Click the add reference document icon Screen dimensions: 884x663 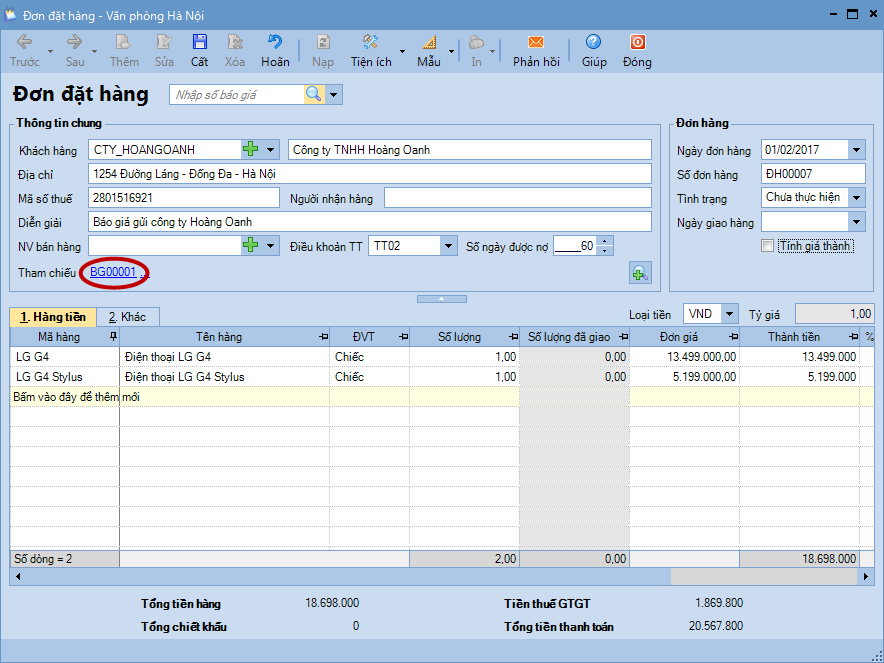tap(640, 273)
